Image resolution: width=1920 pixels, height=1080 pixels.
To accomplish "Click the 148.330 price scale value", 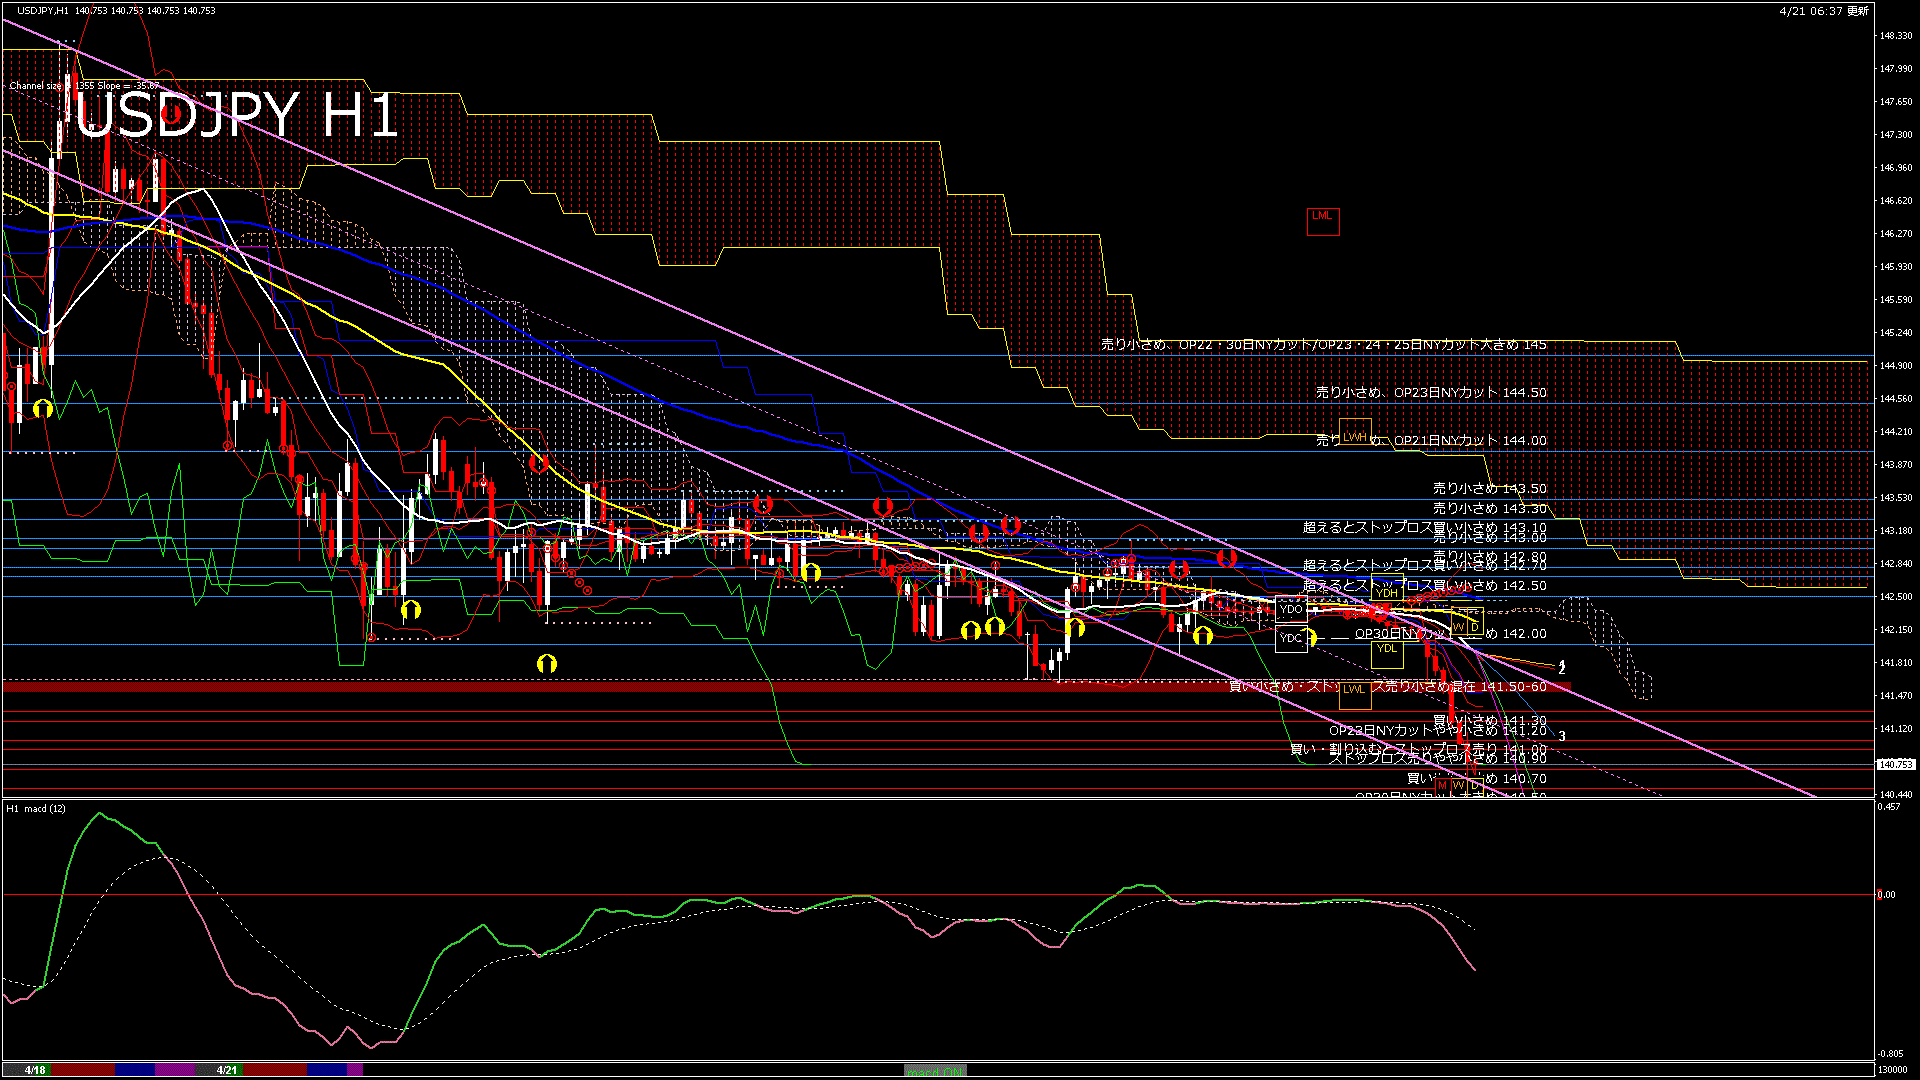I will (x=1896, y=36).
